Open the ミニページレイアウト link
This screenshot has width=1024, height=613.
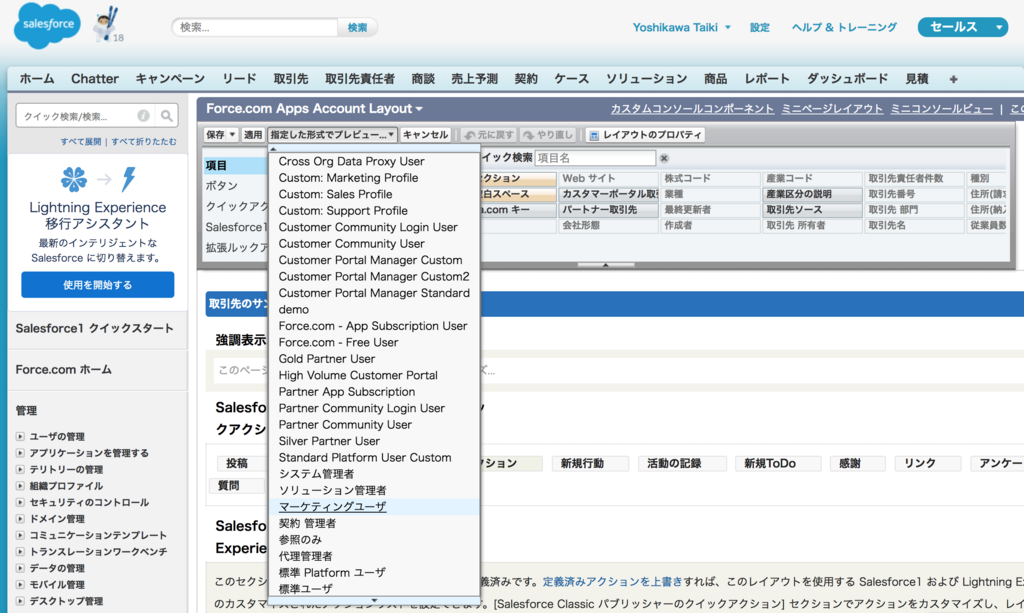tap(832, 109)
